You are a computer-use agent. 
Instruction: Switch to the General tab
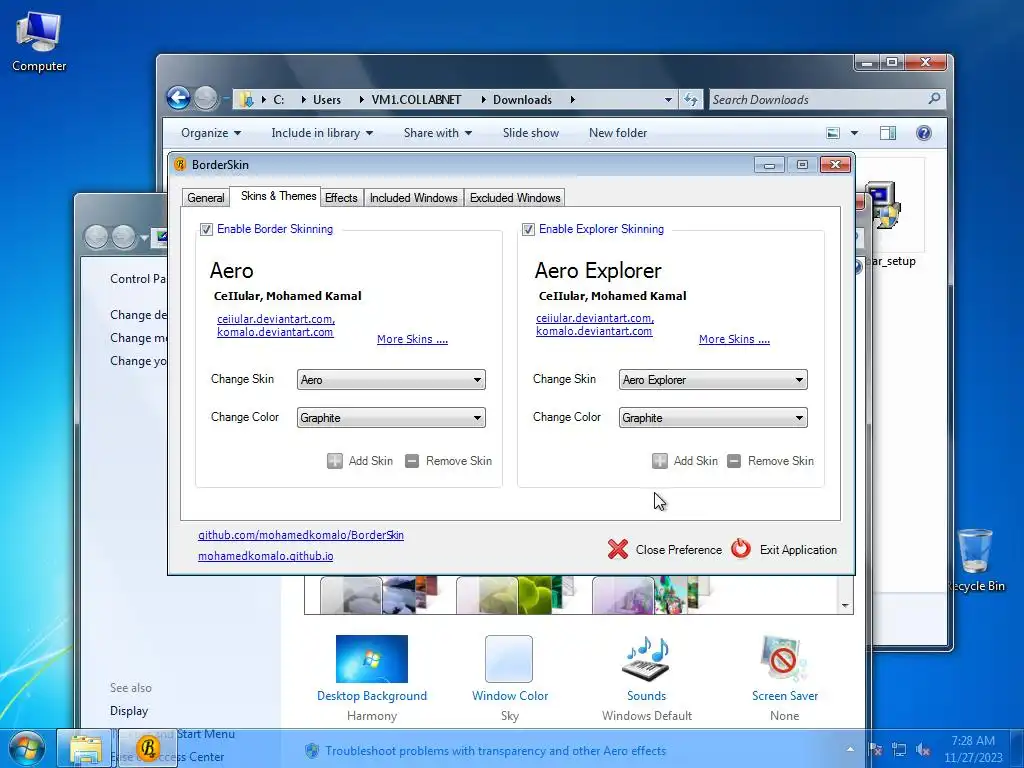point(206,198)
